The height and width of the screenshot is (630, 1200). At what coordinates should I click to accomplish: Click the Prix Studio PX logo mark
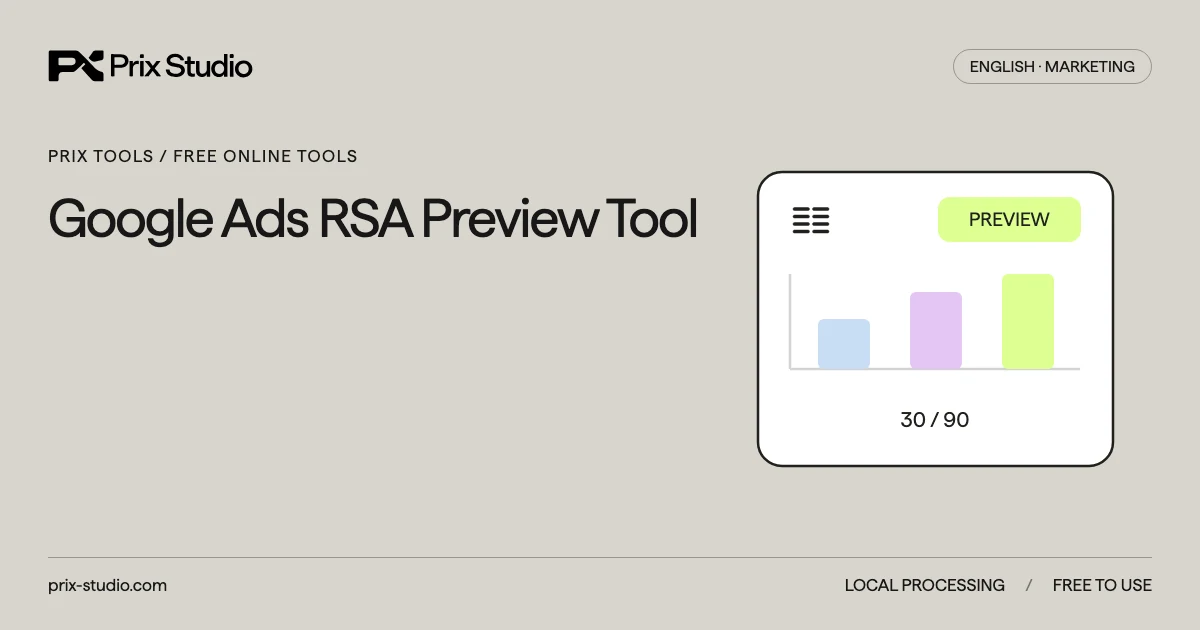[76, 66]
